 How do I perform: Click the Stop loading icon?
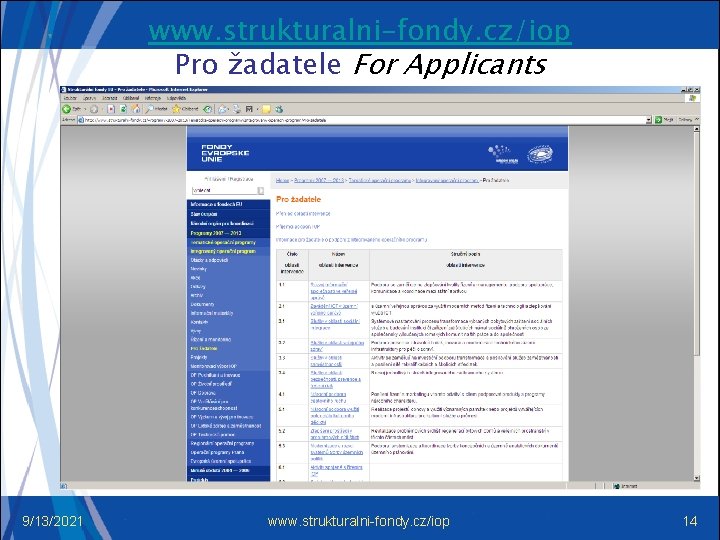tap(111, 109)
